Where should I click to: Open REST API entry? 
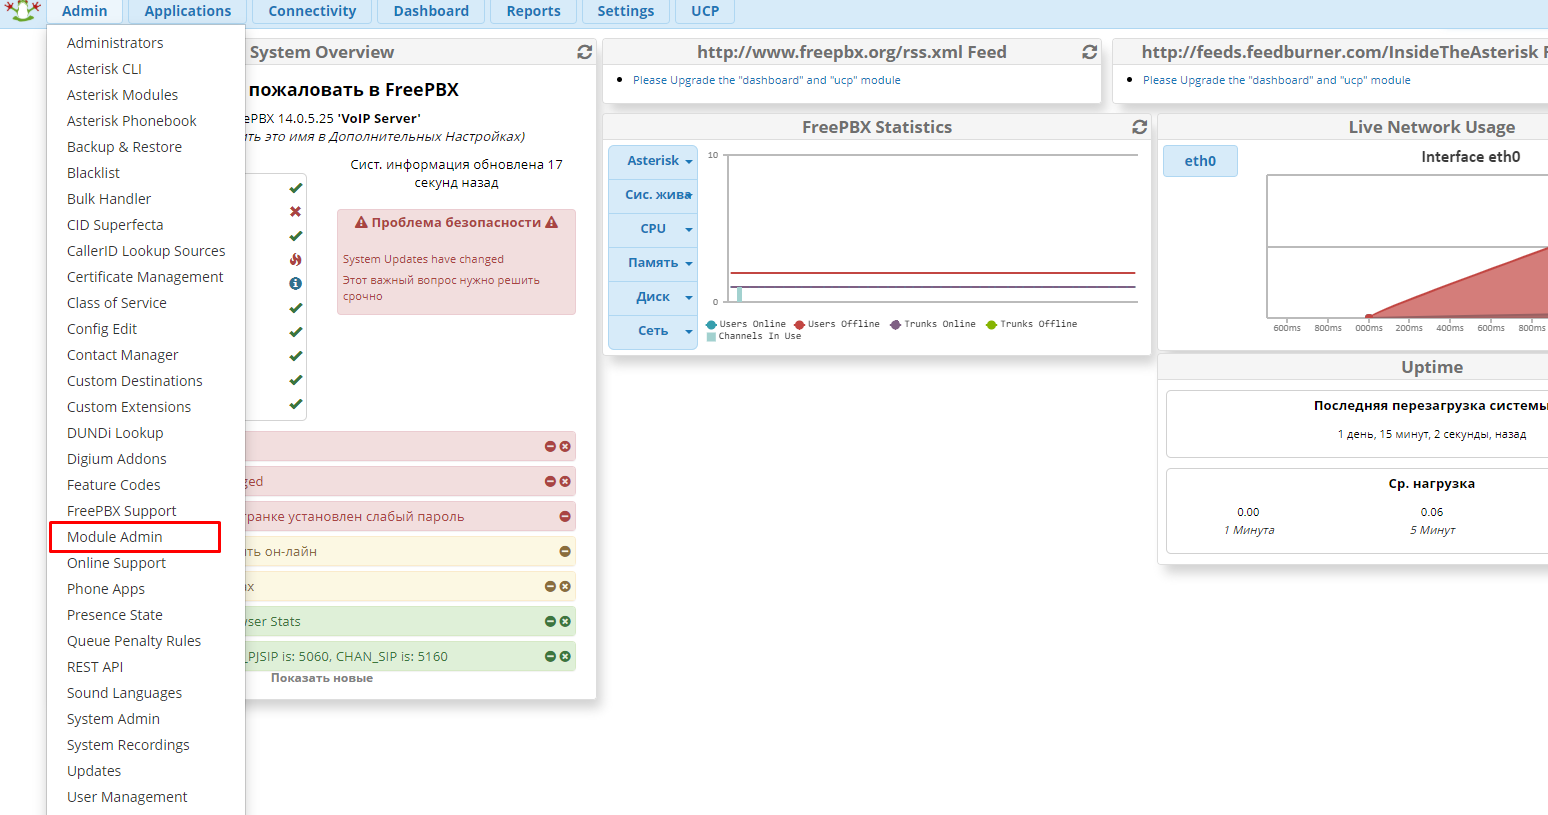tap(95, 667)
